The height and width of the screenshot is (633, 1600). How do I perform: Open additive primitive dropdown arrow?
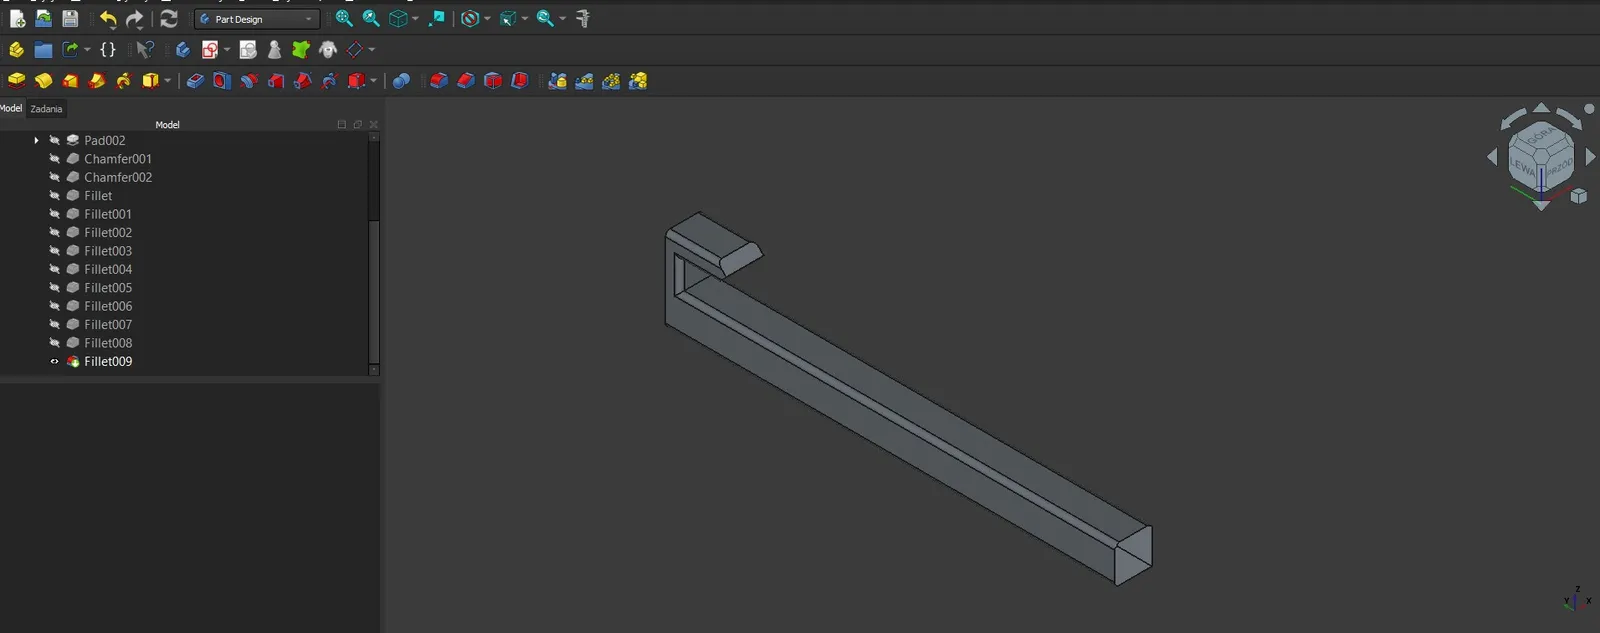pos(167,81)
